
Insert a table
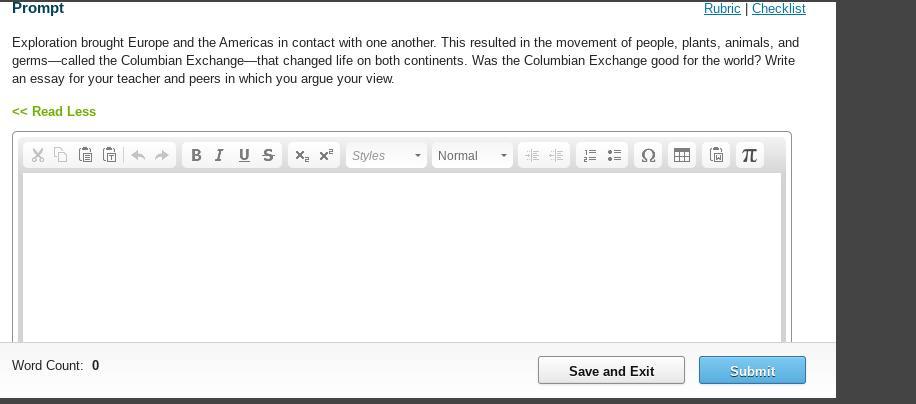(682, 155)
